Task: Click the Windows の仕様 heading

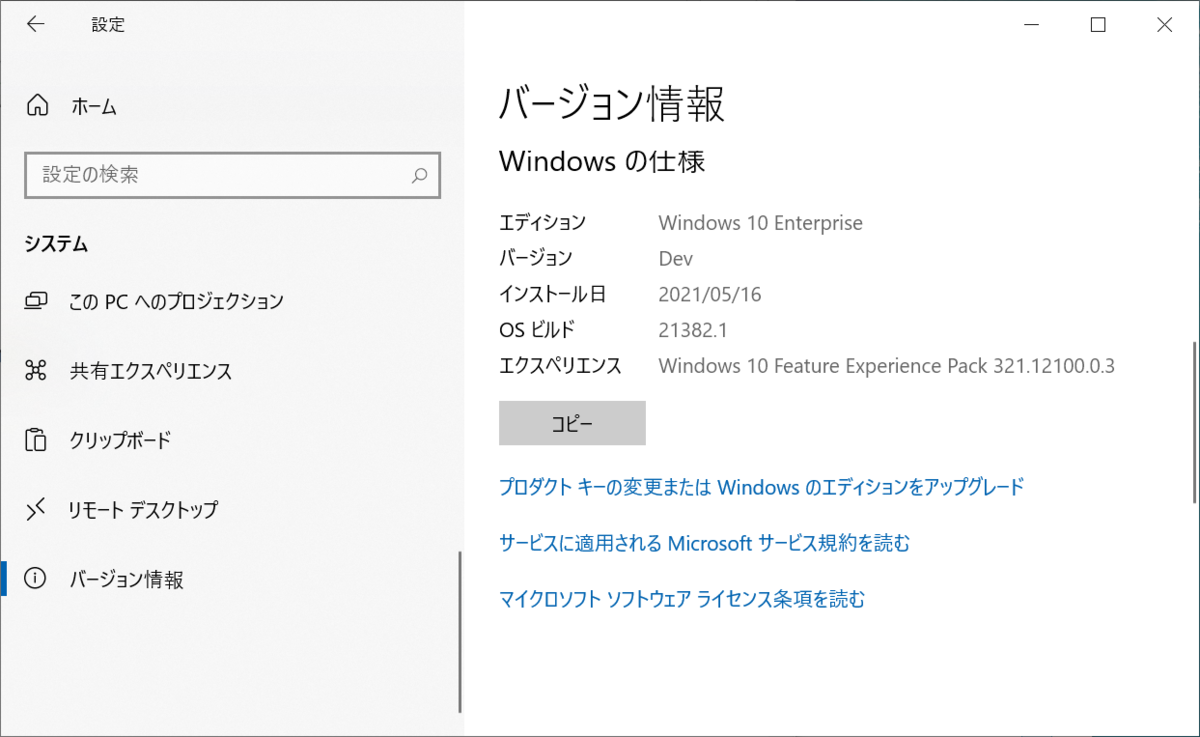Action: (x=602, y=161)
